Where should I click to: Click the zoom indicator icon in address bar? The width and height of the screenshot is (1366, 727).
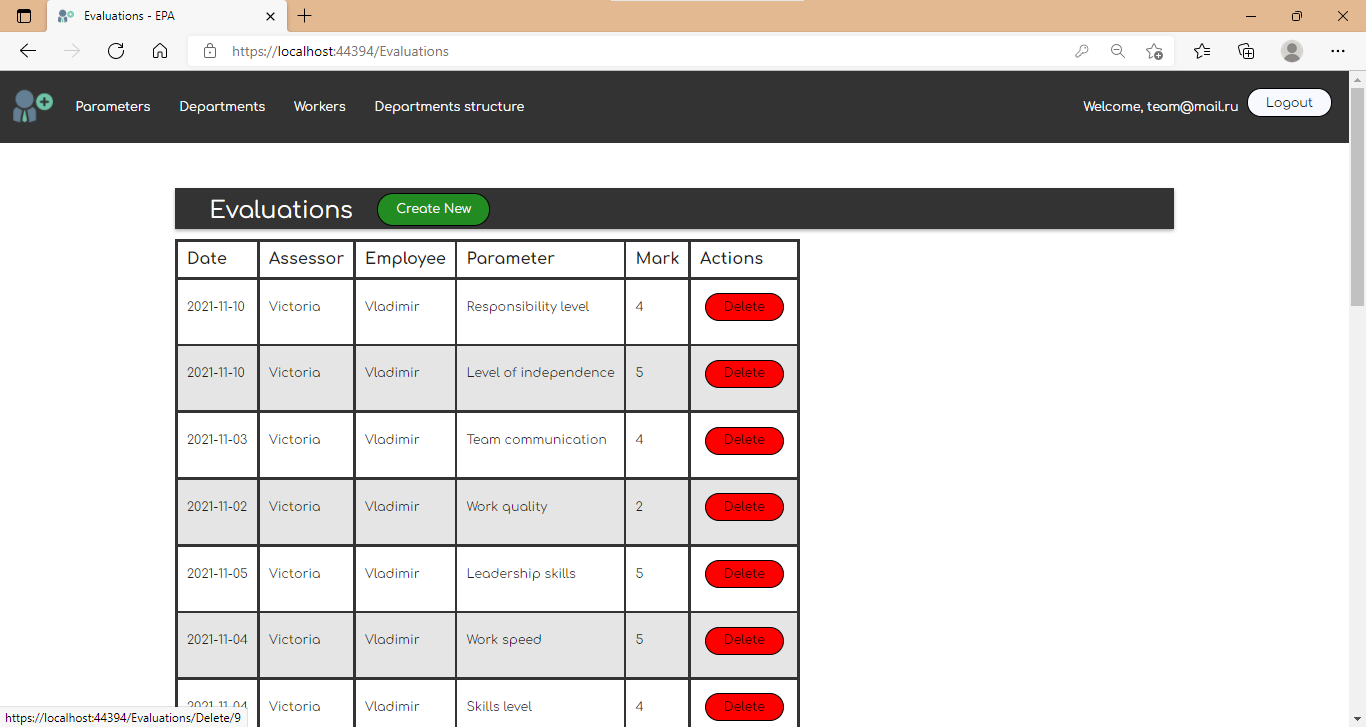click(x=1118, y=51)
